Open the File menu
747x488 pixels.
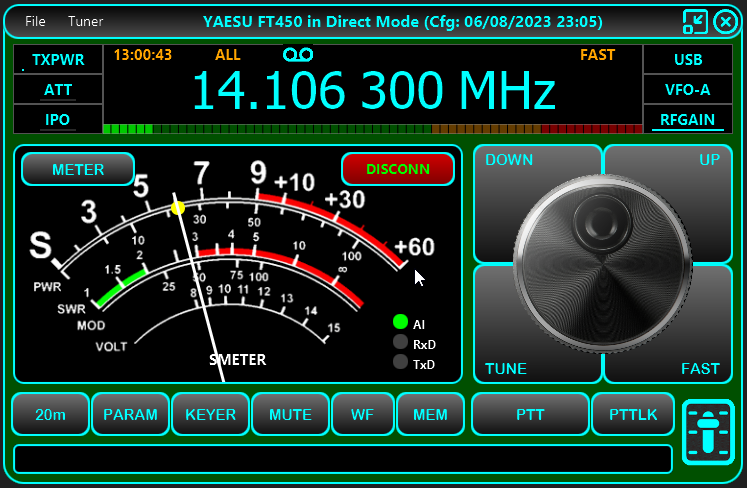35,21
